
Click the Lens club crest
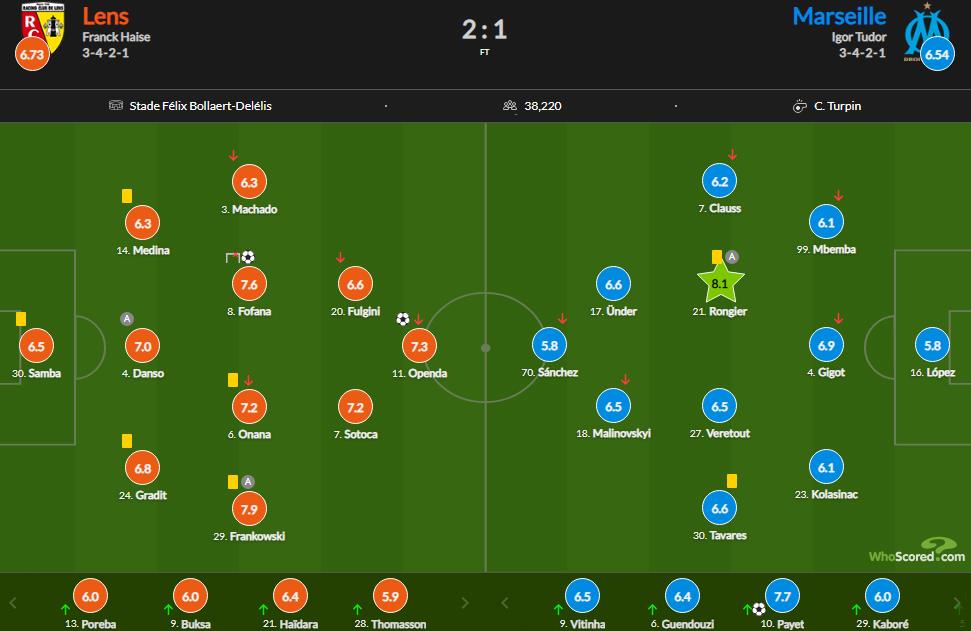[44, 29]
